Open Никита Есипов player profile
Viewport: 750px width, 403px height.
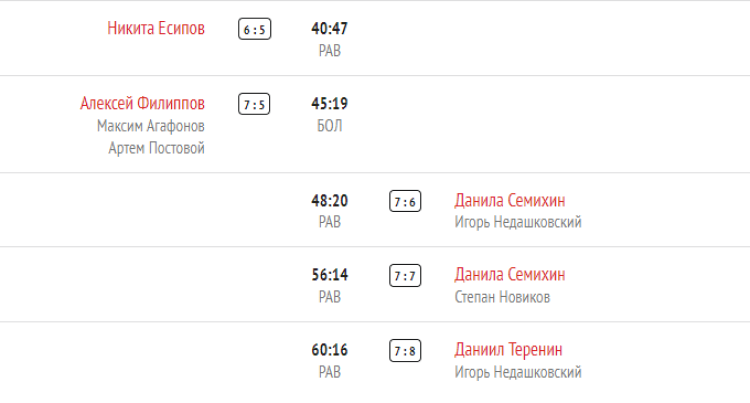point(156,29)
